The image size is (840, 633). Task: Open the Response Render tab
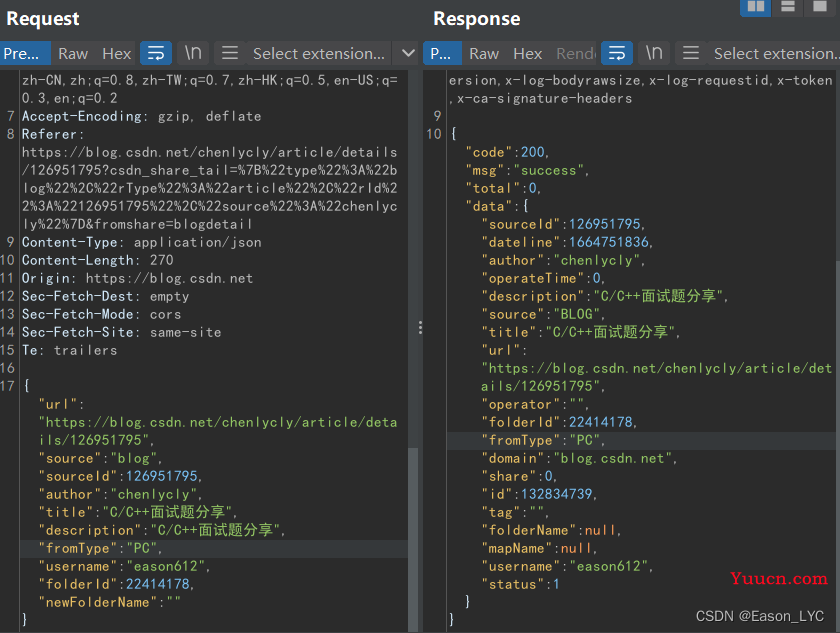pos(575,54)
